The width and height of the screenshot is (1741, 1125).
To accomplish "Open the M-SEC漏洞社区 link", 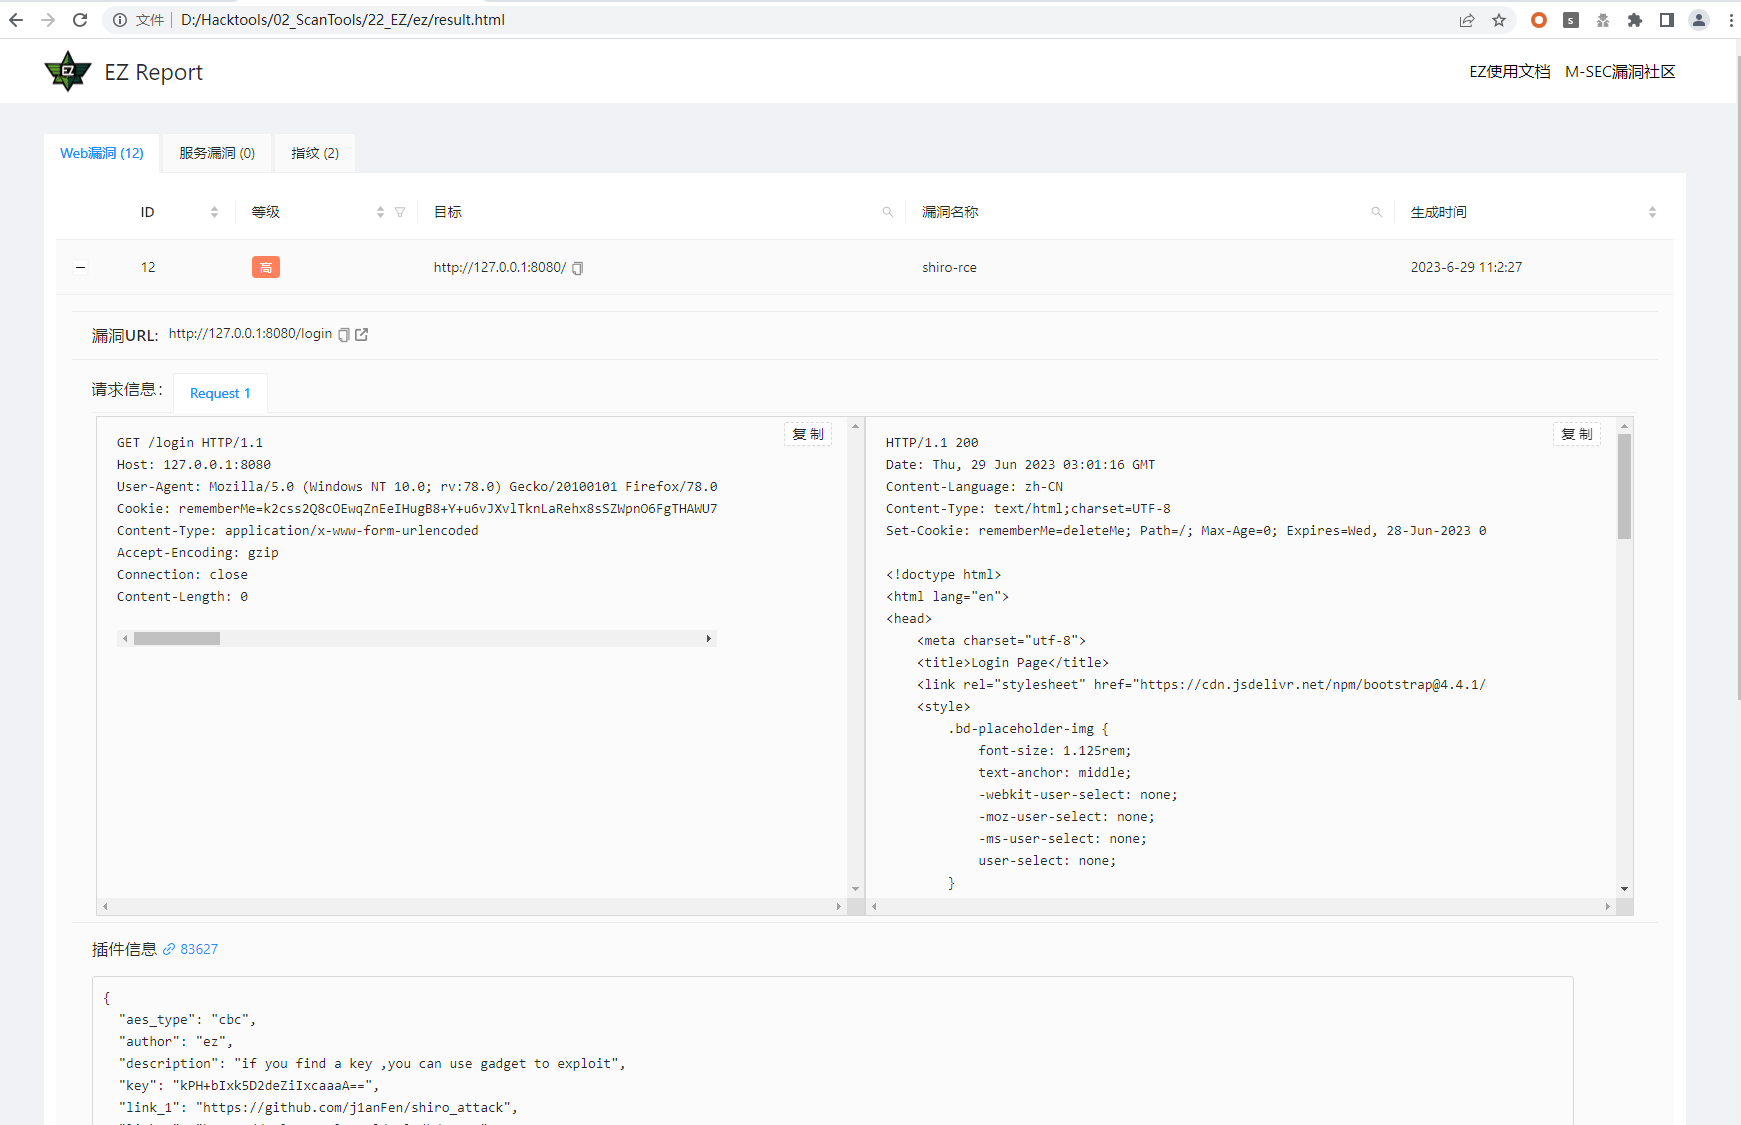I will pyautogui.click(x=1620, y=72).
